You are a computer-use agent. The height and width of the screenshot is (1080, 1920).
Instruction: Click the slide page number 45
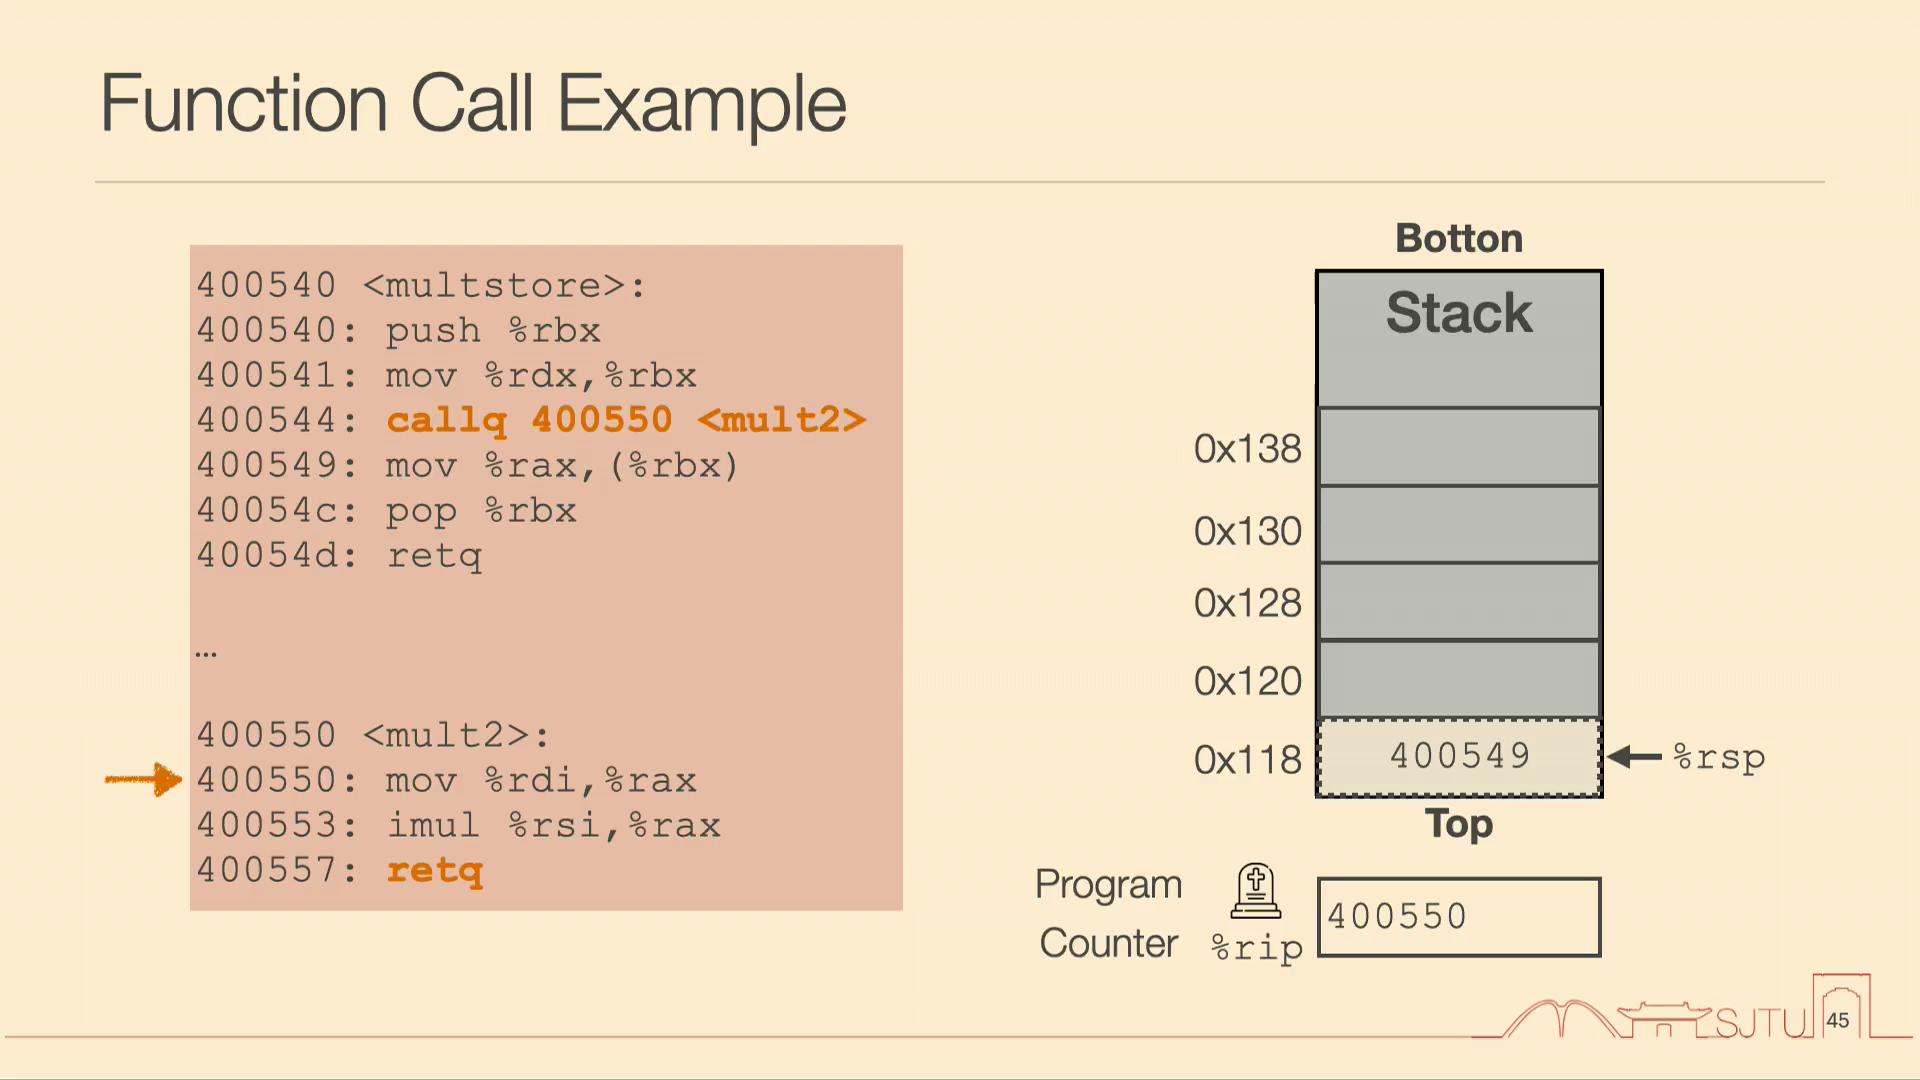point(1838,1020)
